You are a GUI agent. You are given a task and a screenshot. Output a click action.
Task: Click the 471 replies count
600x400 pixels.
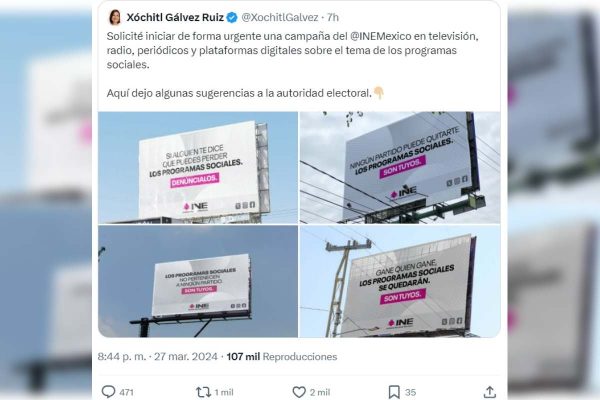click(126, 392)
